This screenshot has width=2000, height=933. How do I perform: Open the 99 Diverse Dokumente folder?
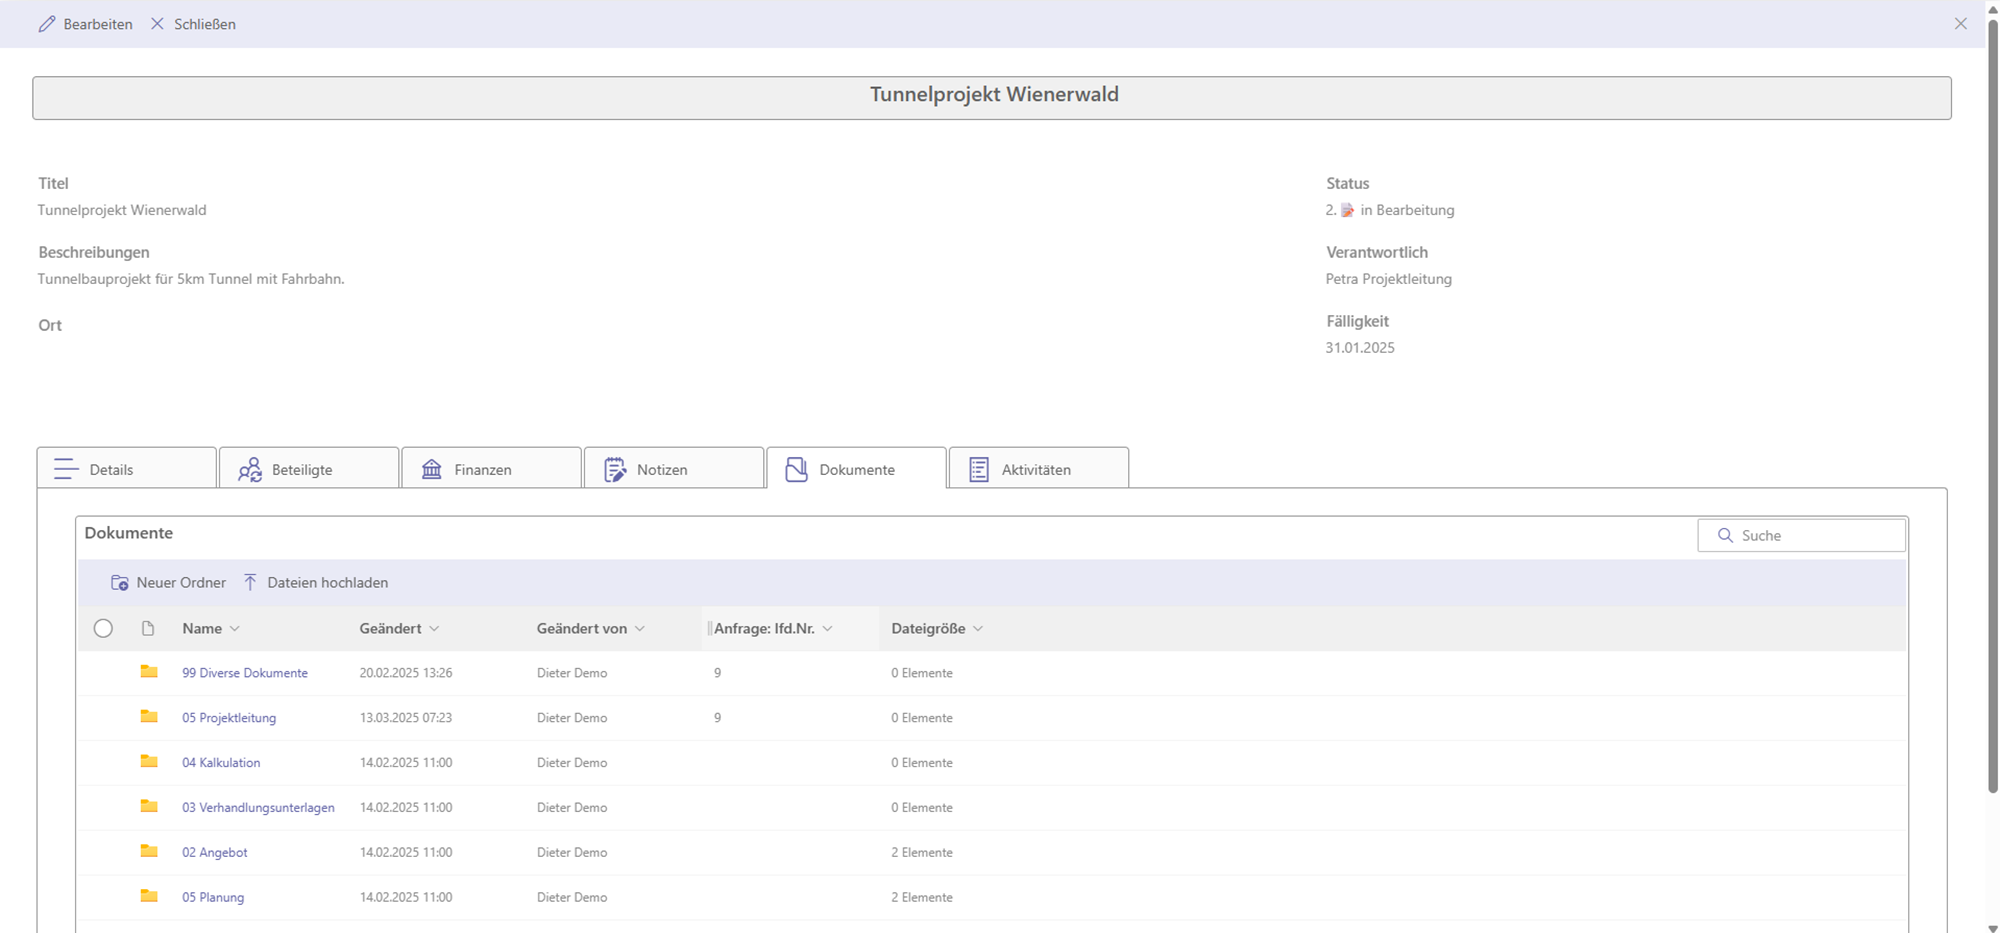pyautogui.click(x=245, y=674)
